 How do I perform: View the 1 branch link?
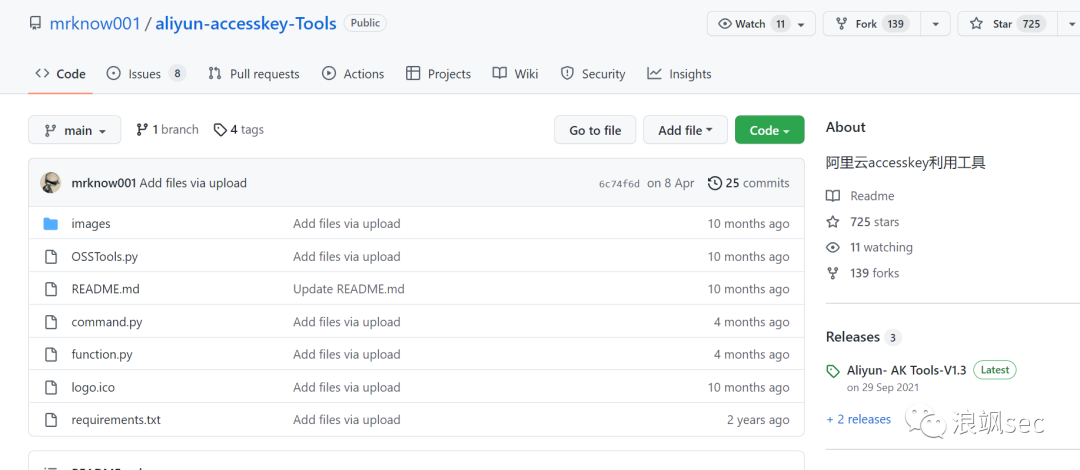167,130
